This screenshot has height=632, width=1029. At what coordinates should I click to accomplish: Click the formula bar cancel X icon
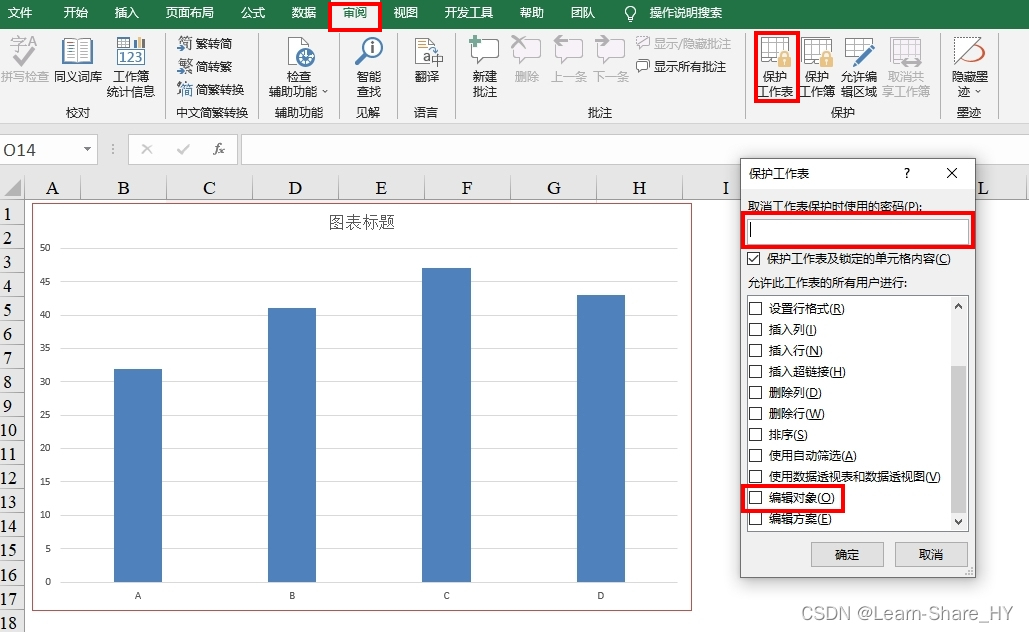147,150
